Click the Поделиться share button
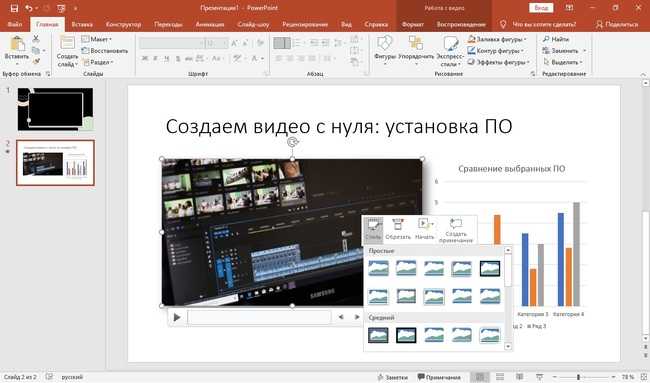The width and height of the screenshot is (650, 383). 617,24
